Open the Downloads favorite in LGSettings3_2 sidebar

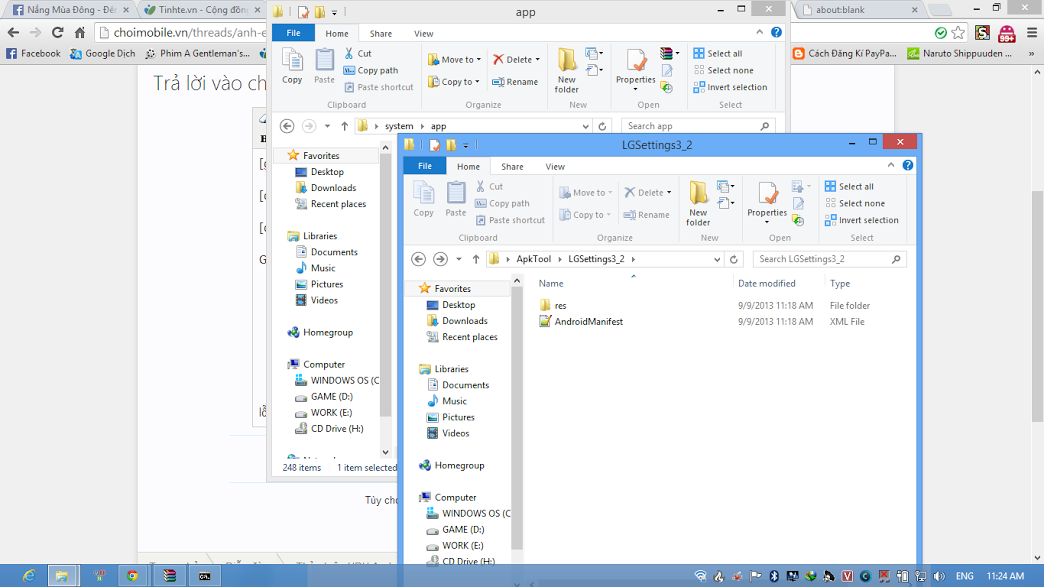[464, 321]
